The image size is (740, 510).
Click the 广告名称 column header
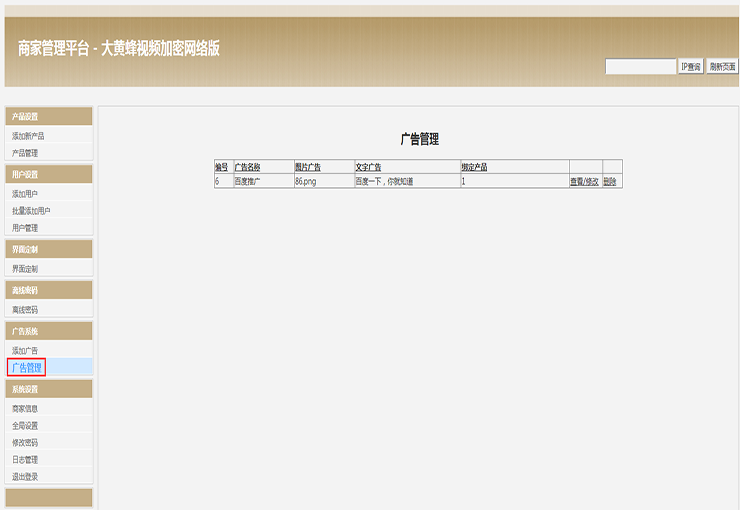point(247,167)
